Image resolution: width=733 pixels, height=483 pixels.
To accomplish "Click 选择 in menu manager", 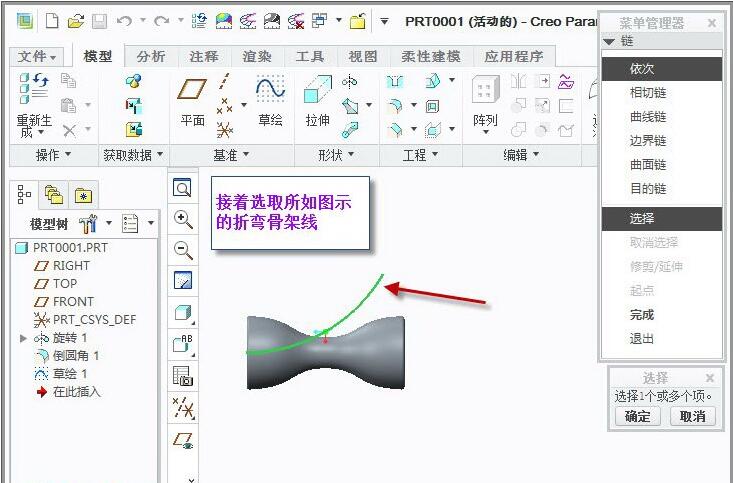I will 661,218.
